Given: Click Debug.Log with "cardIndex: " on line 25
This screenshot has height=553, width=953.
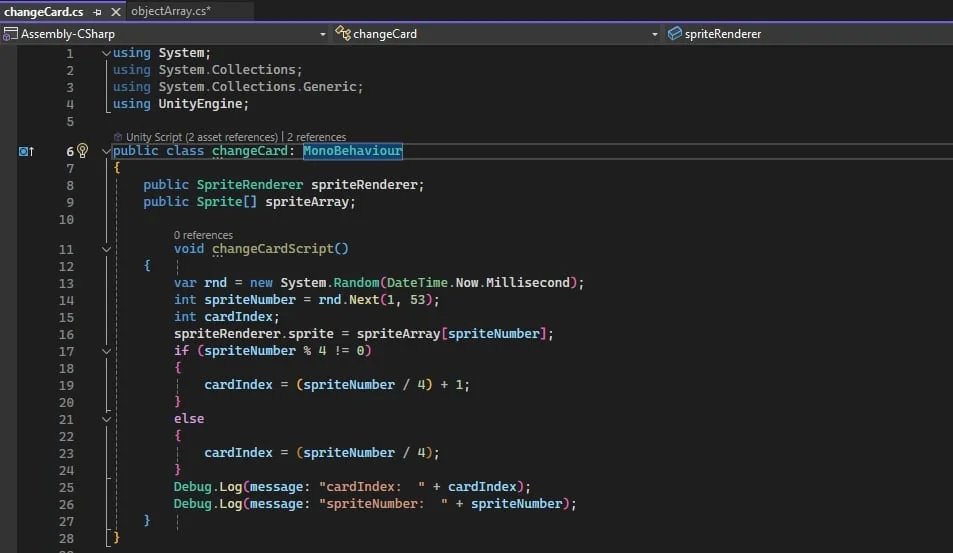Looking at the screenshot, I should (x=352, y=487).
